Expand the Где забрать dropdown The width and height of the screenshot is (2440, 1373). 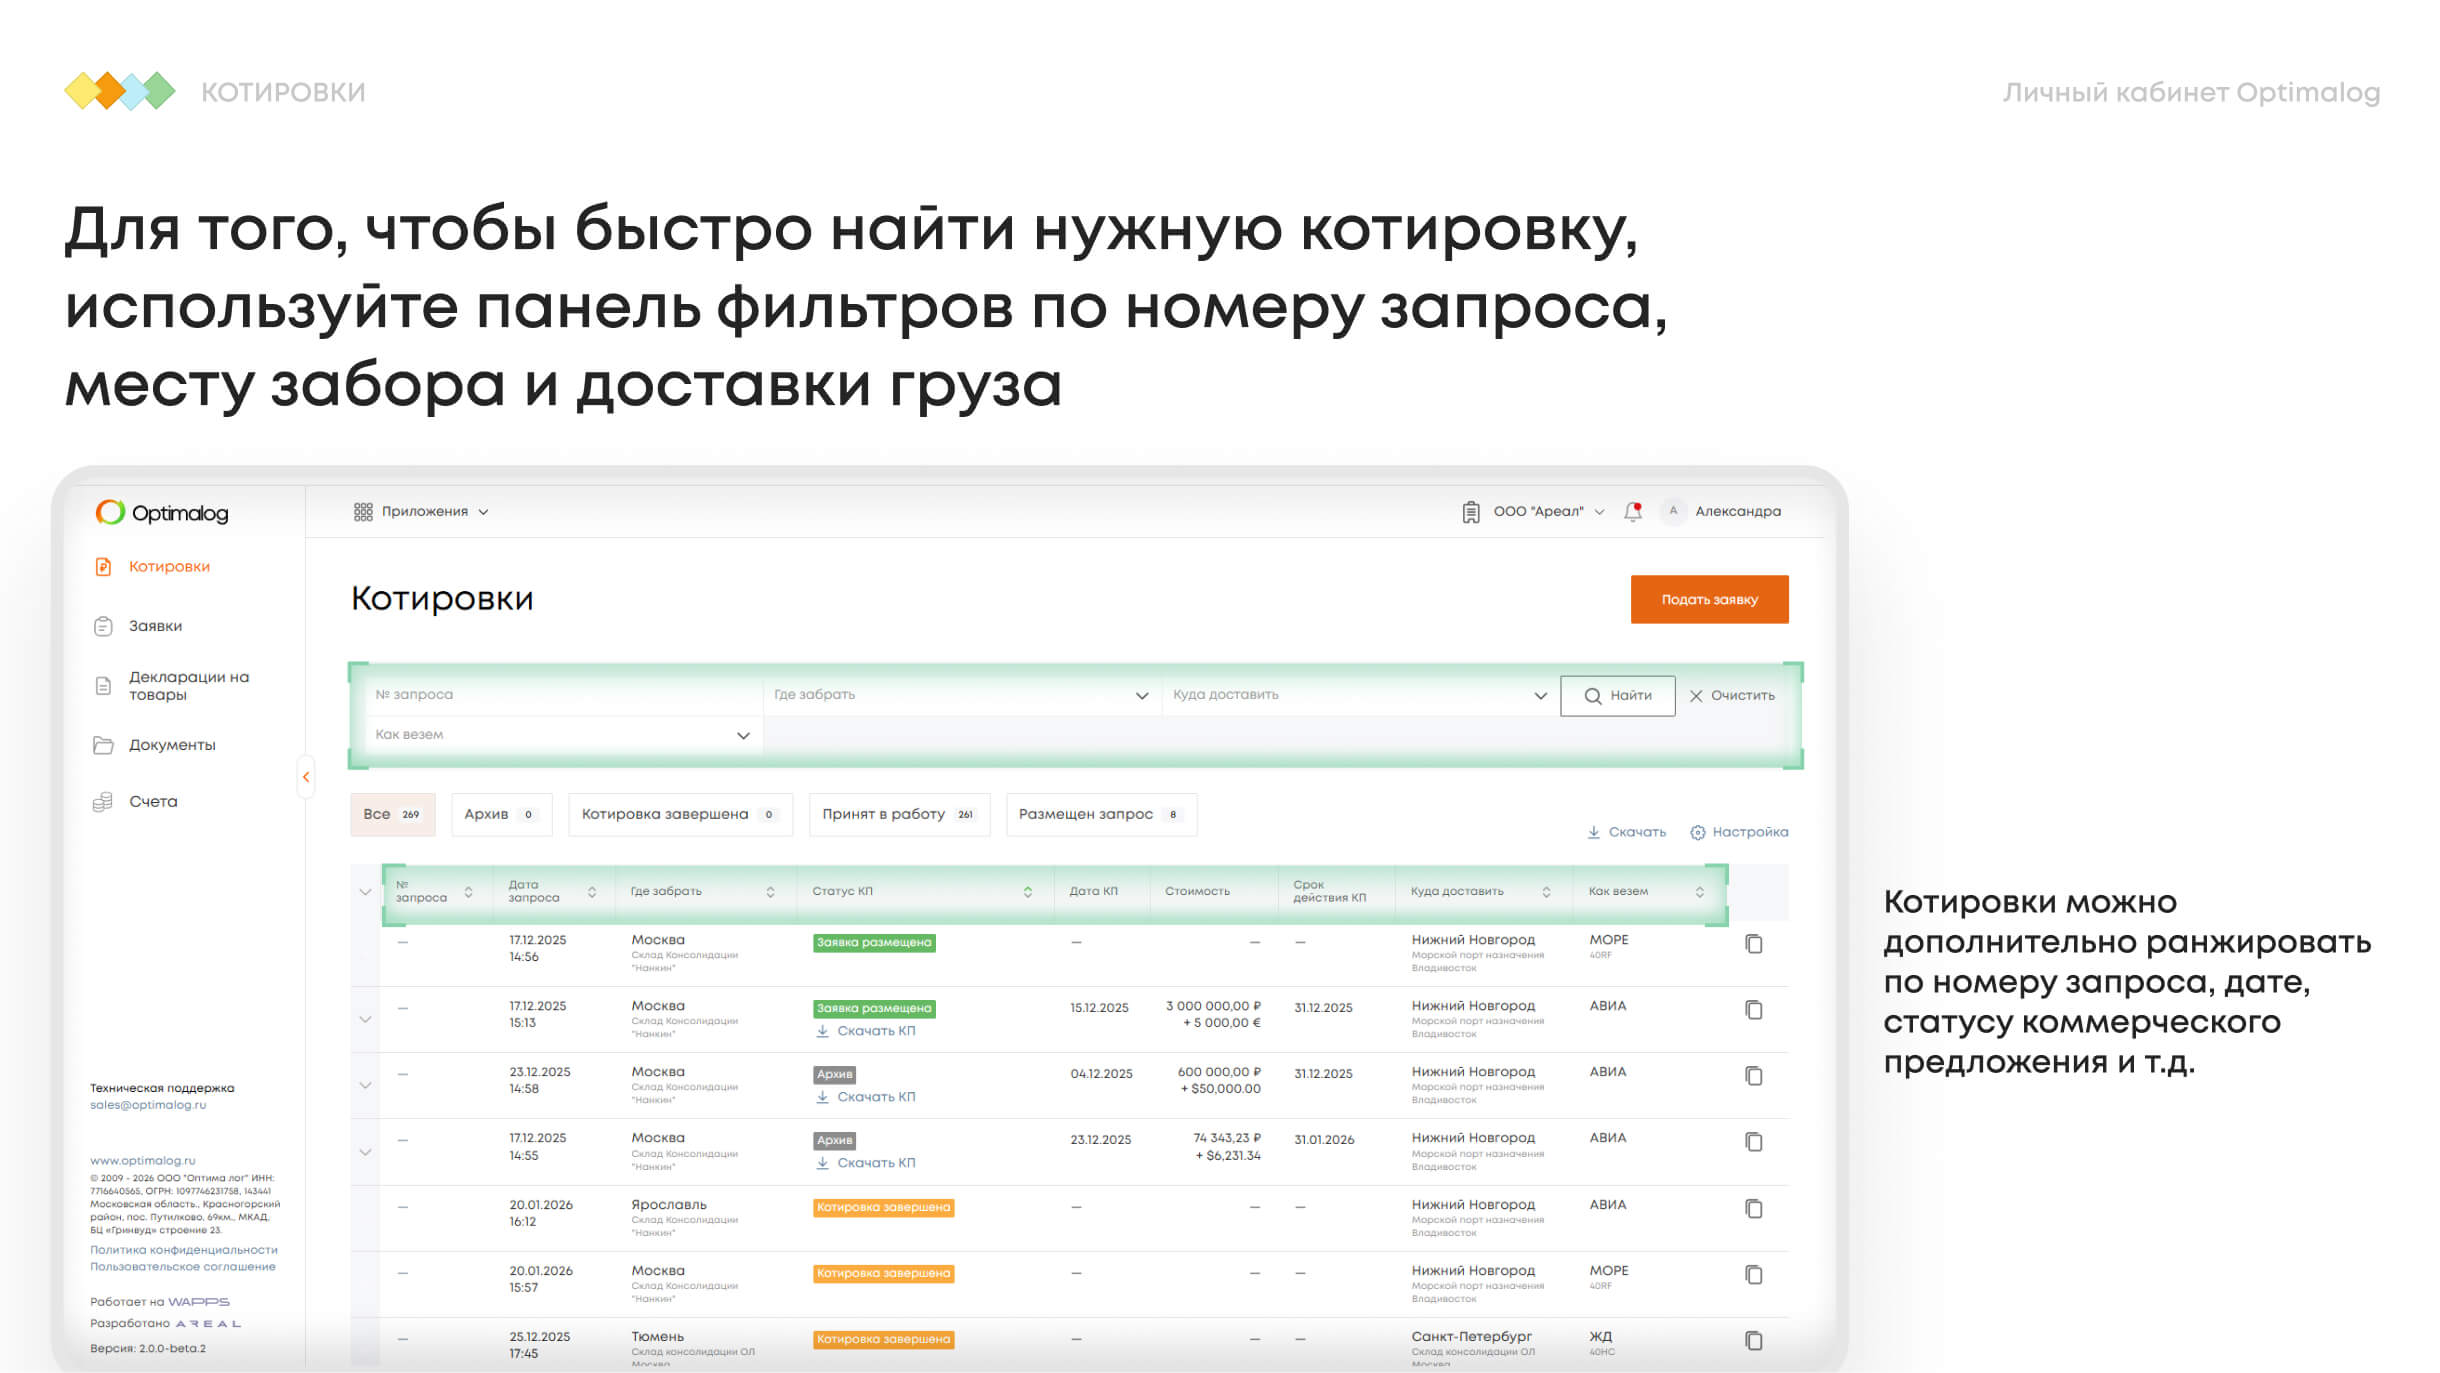1141,695
